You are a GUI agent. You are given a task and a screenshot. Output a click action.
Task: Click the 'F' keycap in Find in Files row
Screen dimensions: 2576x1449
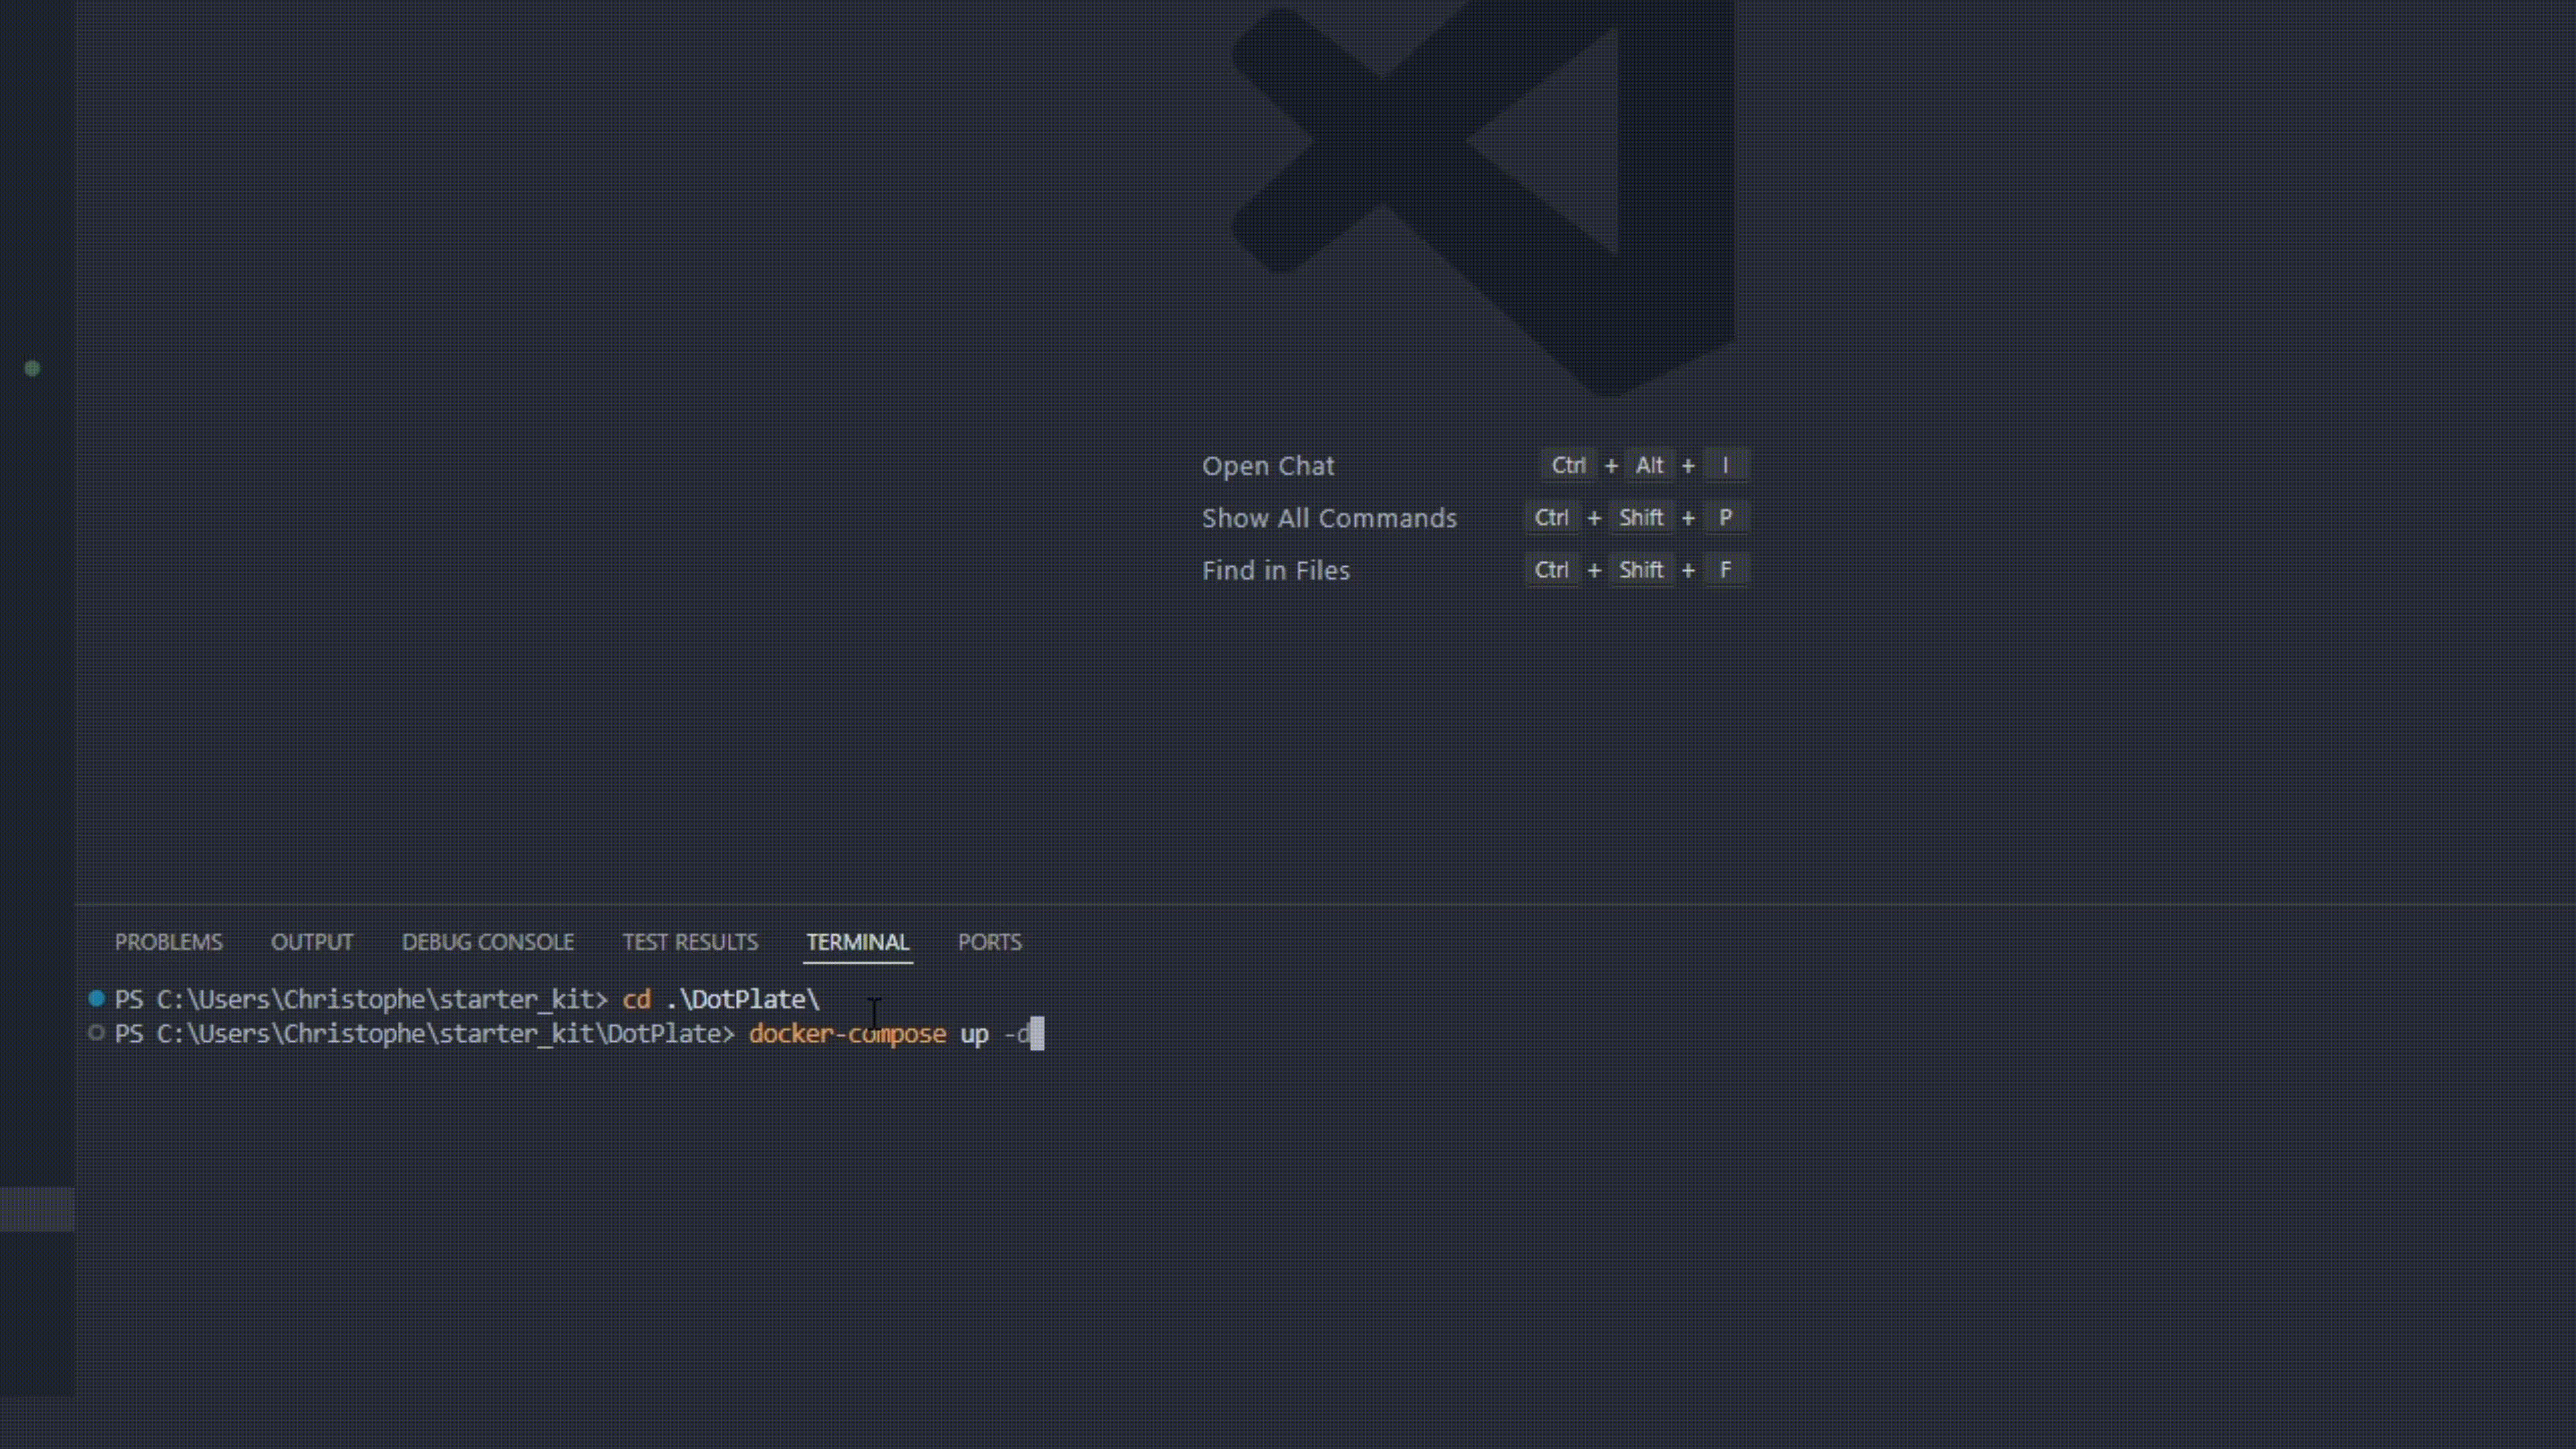tap(1725, 569)
